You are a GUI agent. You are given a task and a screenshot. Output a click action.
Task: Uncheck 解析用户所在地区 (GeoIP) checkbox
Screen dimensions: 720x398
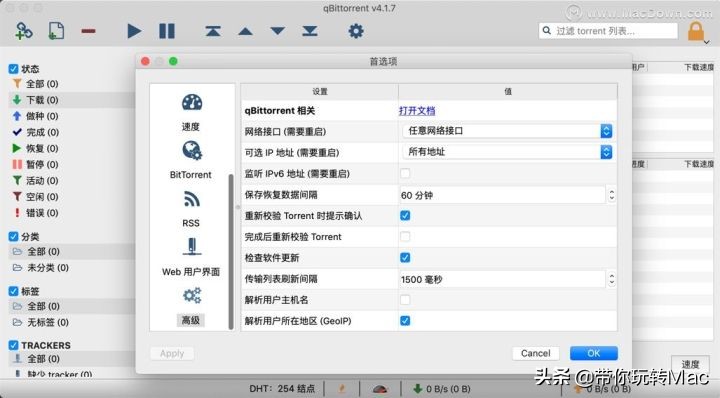pyautogui.click(x=405, y=320)
